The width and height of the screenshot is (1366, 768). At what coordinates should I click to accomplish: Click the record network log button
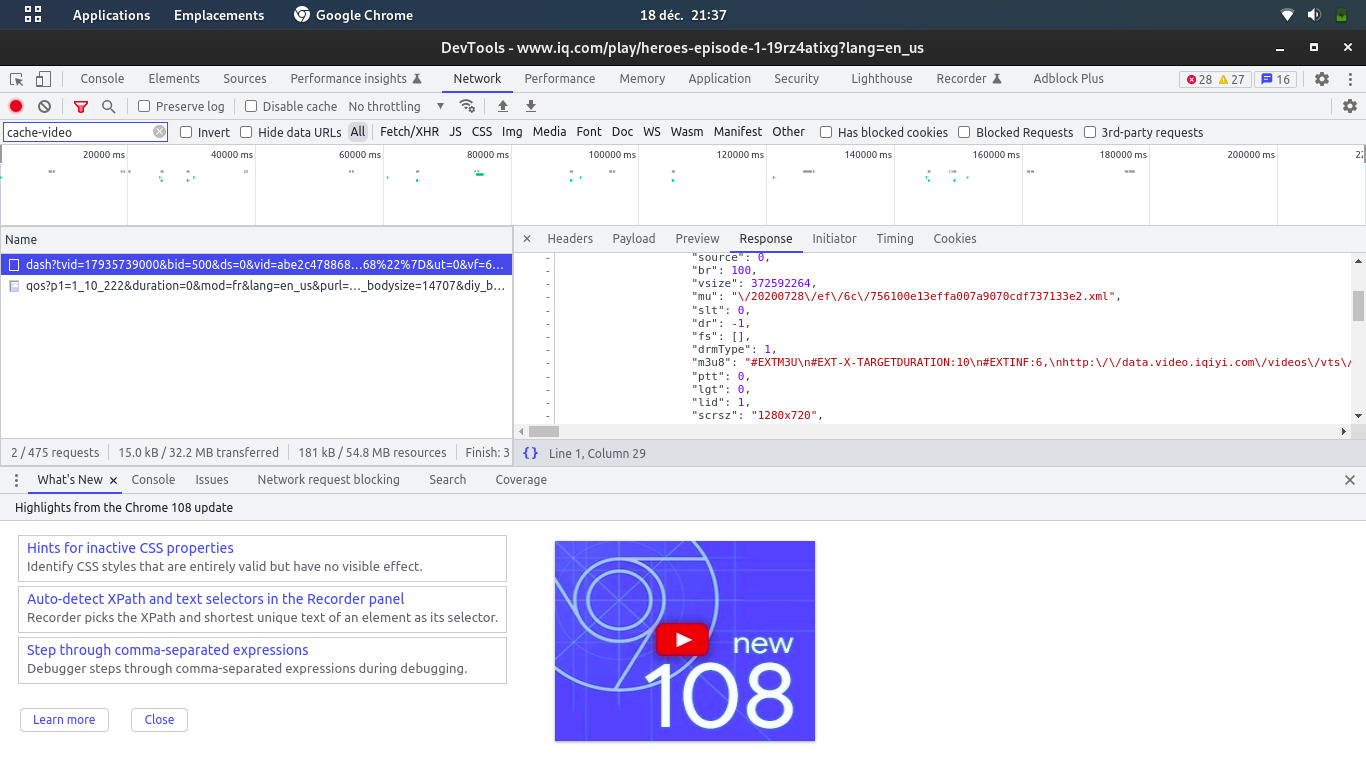[x=16, y=106]
